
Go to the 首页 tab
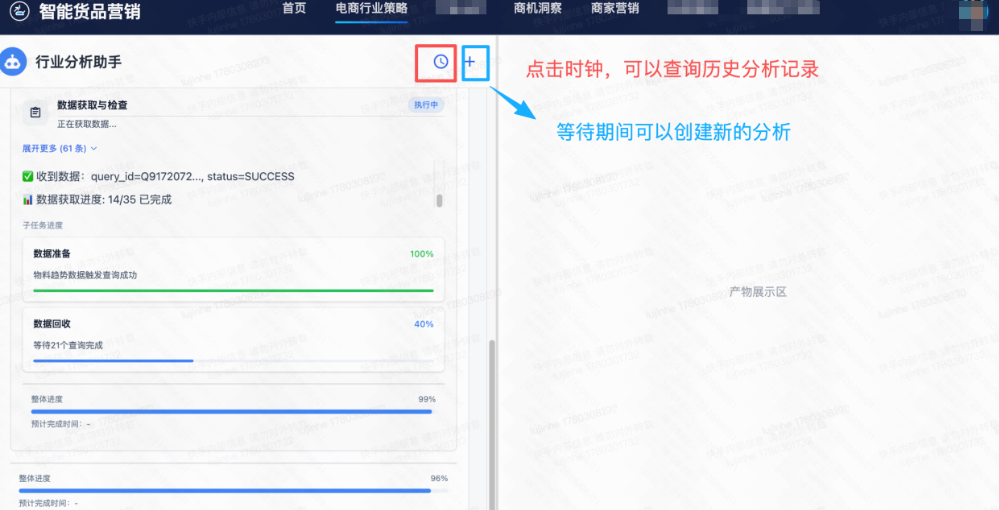[x=294, y=8]
